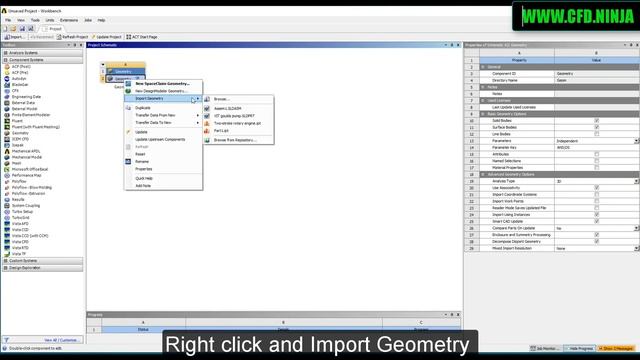This screenshot has height=360, width=640.
Task: Click the Rename icon in context menu
Action: coord(128,162)
